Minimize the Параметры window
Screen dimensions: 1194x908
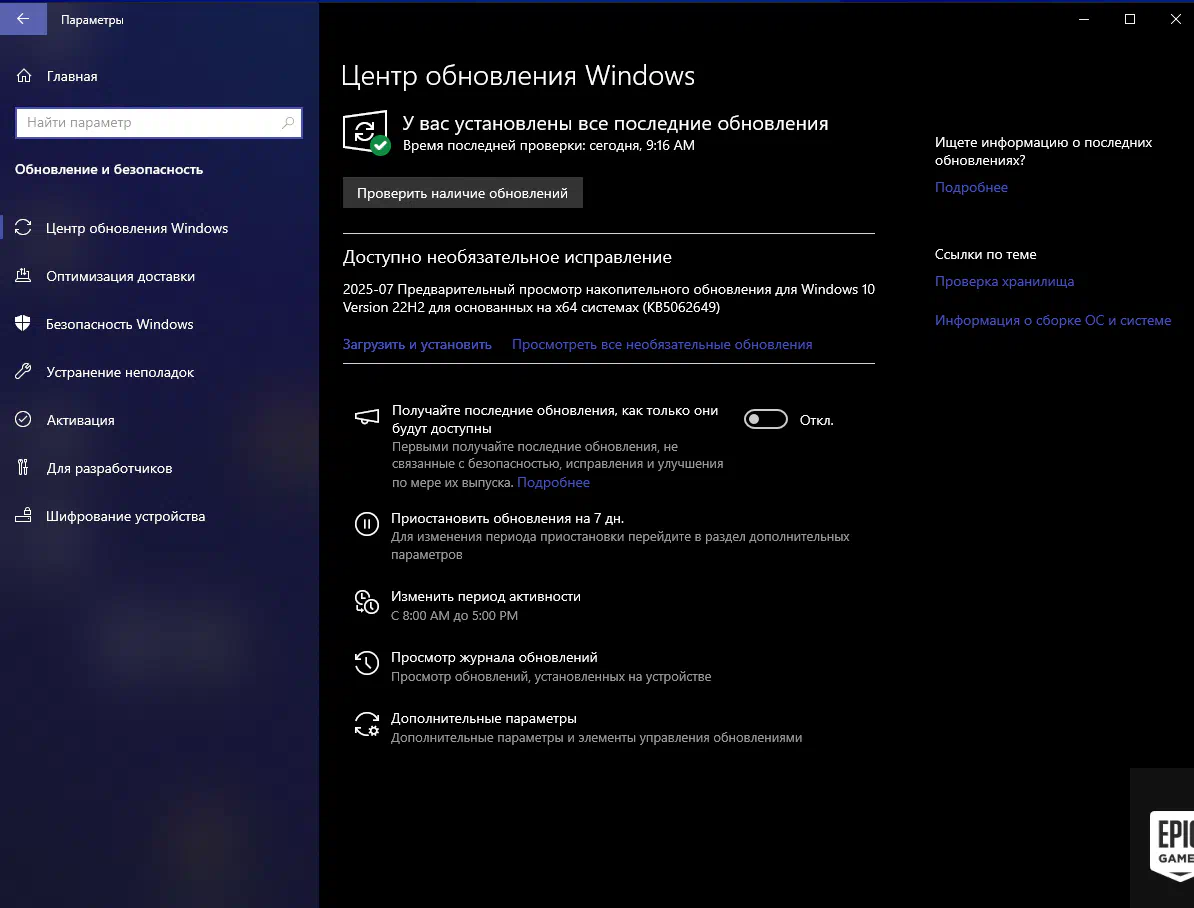click(x=1084, y=19)
